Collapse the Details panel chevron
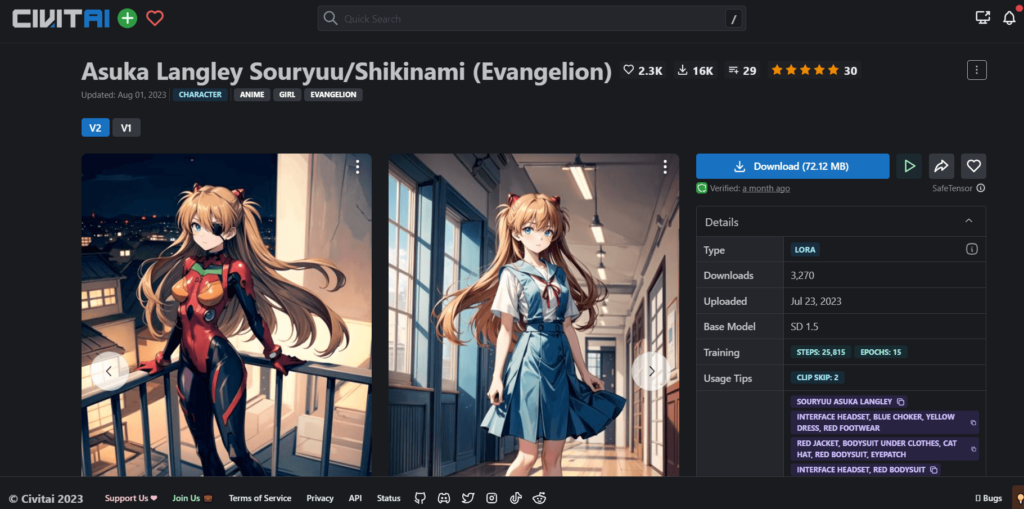1024x509 pixels. (968, 222)
